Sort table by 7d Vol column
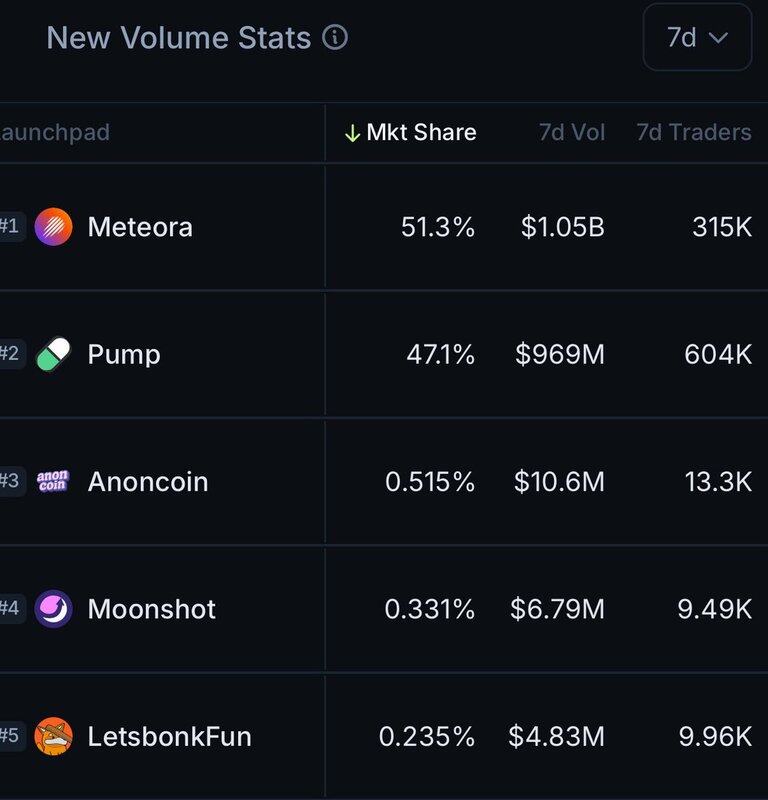 (572, 132)
